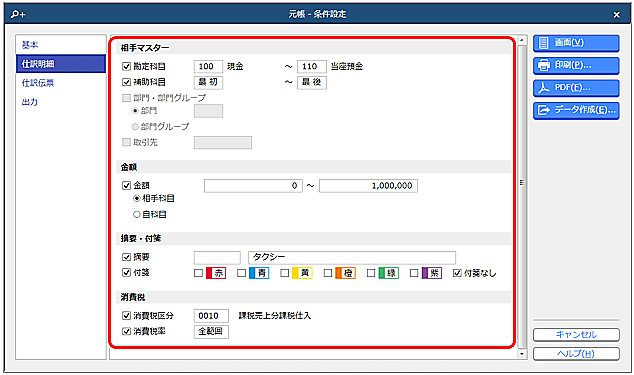The height and width of the screenshot is (375, 634).
Task: Click the blue 青 color swatch
Action: 259,273
